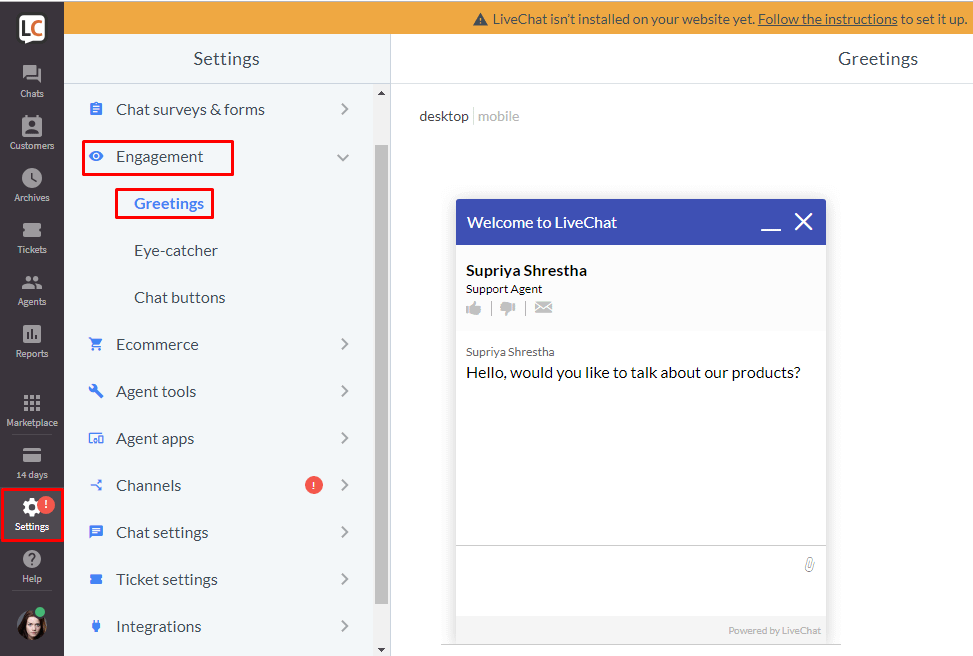
Task: Click the Engagement eye icon
Action: pyautogui.click(x=96, y=156)
